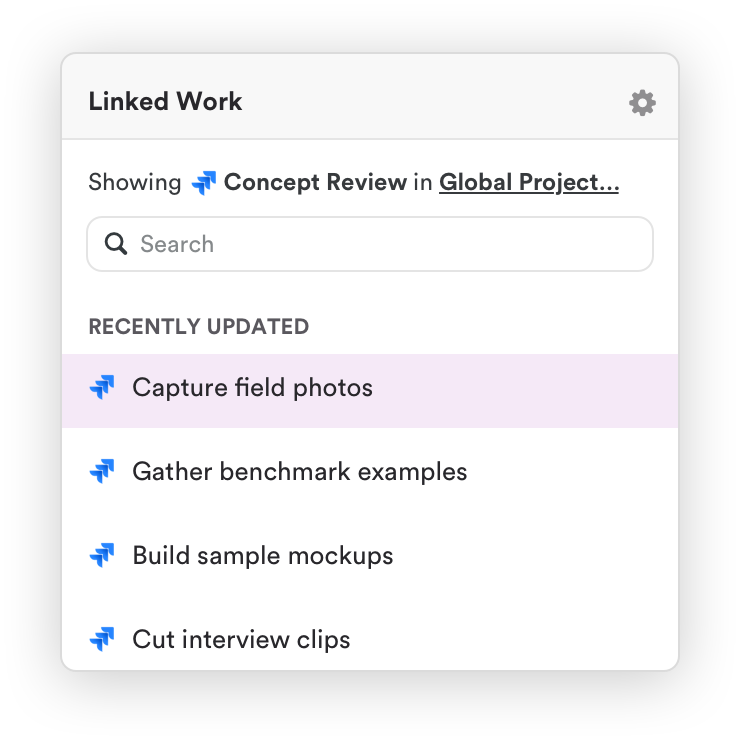Click the search magnifying glass icon

116,244
